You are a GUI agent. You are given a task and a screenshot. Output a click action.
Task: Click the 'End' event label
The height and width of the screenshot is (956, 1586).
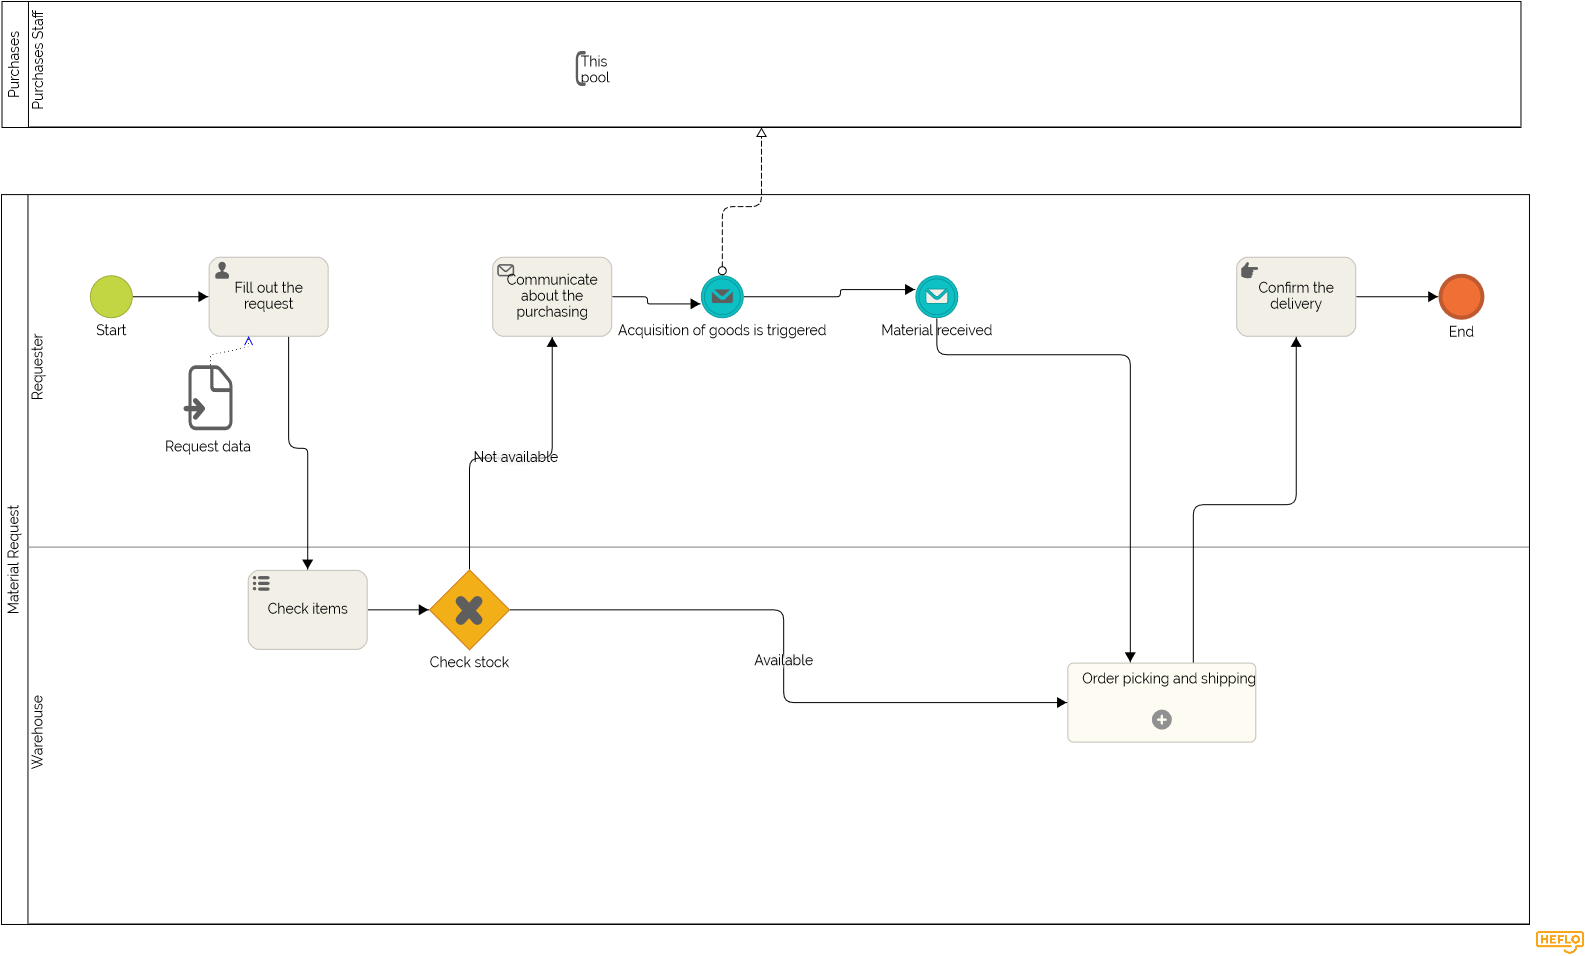pos(1461,332)
